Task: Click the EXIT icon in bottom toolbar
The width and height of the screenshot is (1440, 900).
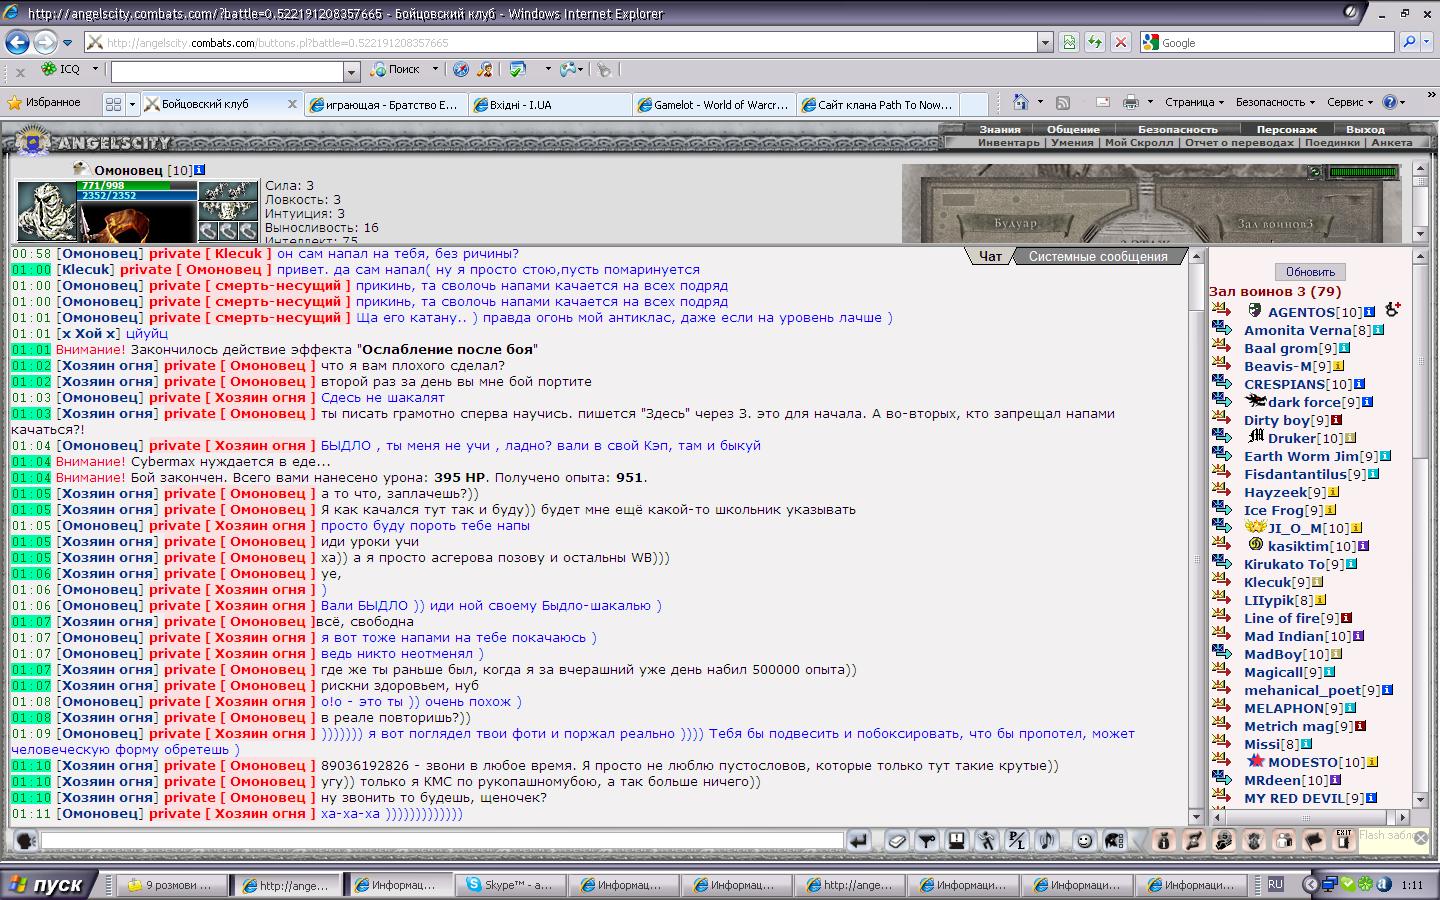Action: tap(1343, 840)
